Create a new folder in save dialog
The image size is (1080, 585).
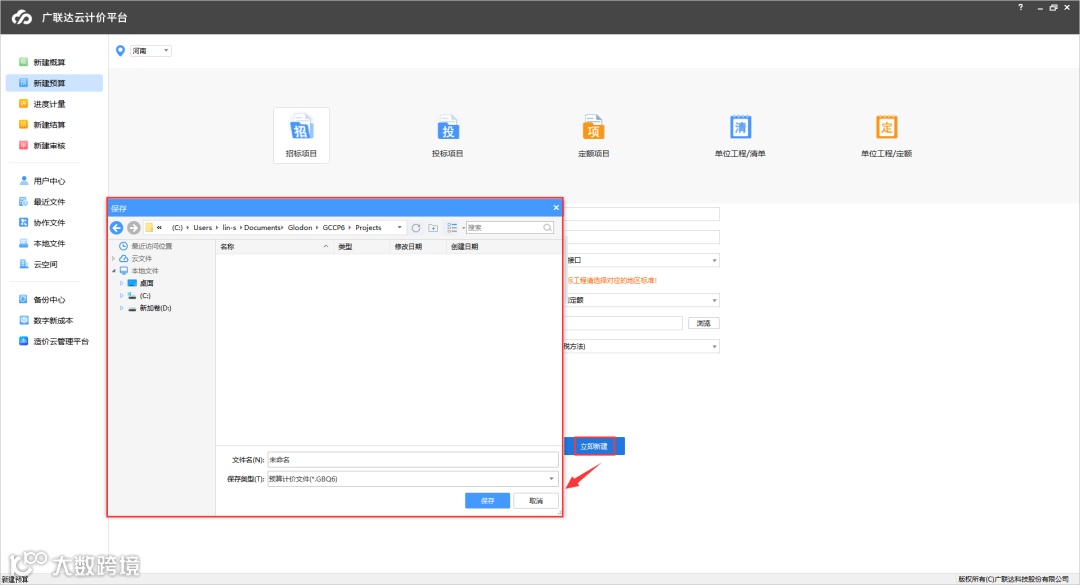coord(433,227)
